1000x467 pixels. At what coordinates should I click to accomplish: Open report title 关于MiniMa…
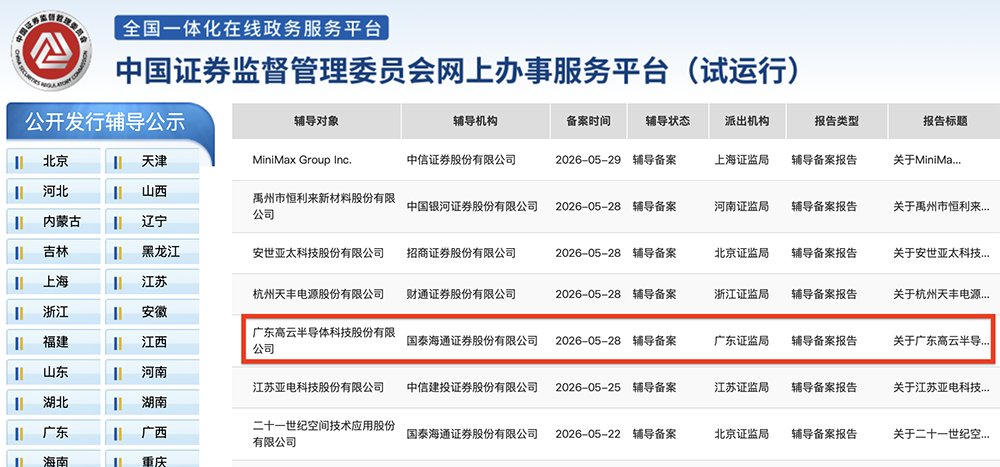927,160
